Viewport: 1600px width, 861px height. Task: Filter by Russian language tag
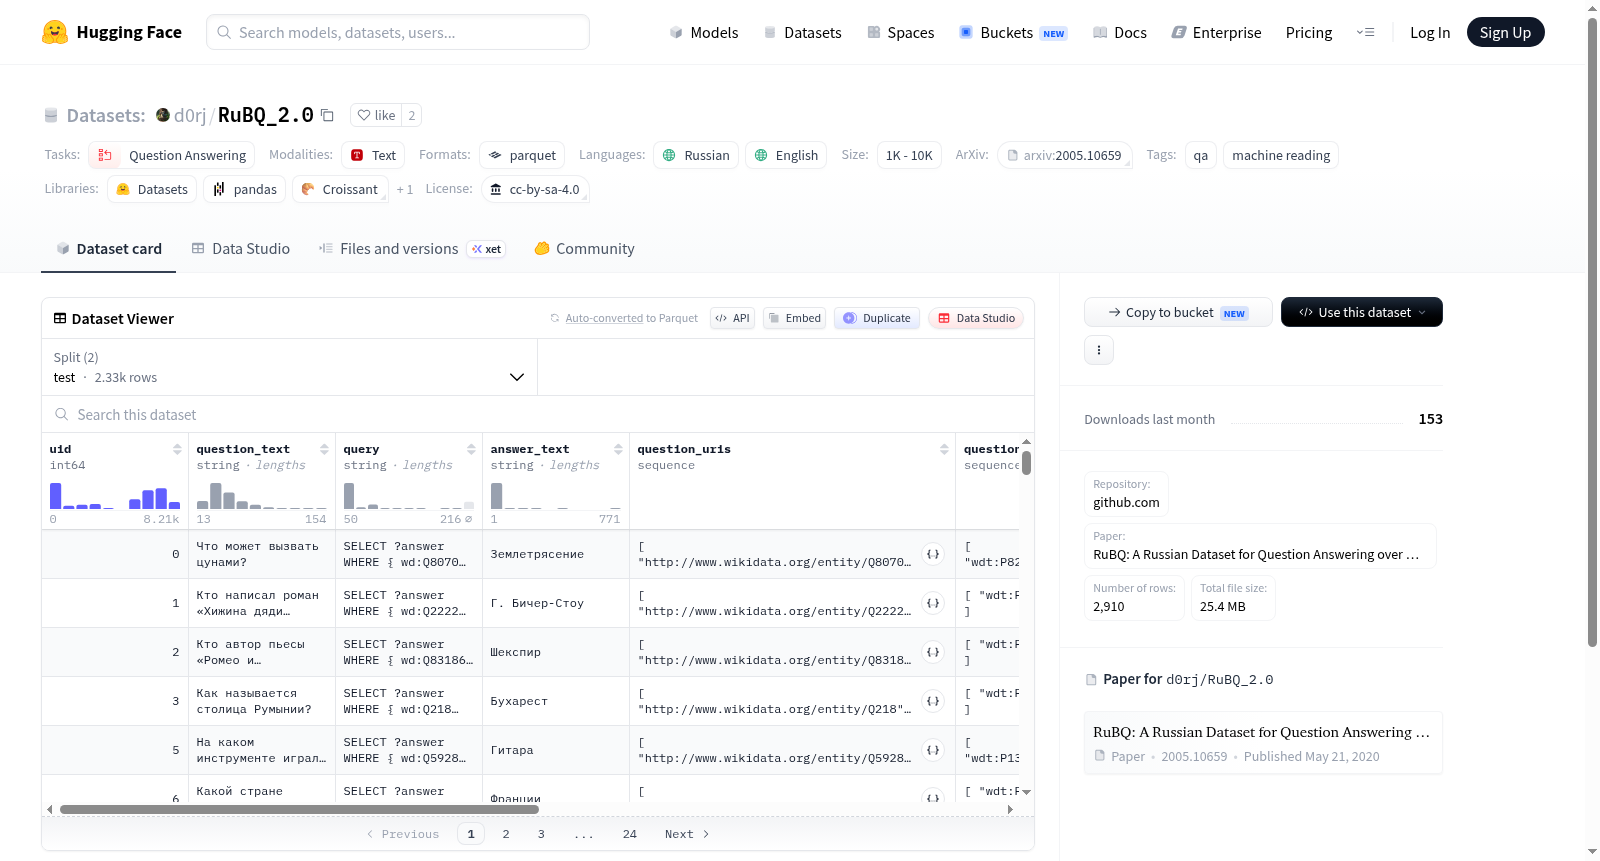click(x=696, y=155)
